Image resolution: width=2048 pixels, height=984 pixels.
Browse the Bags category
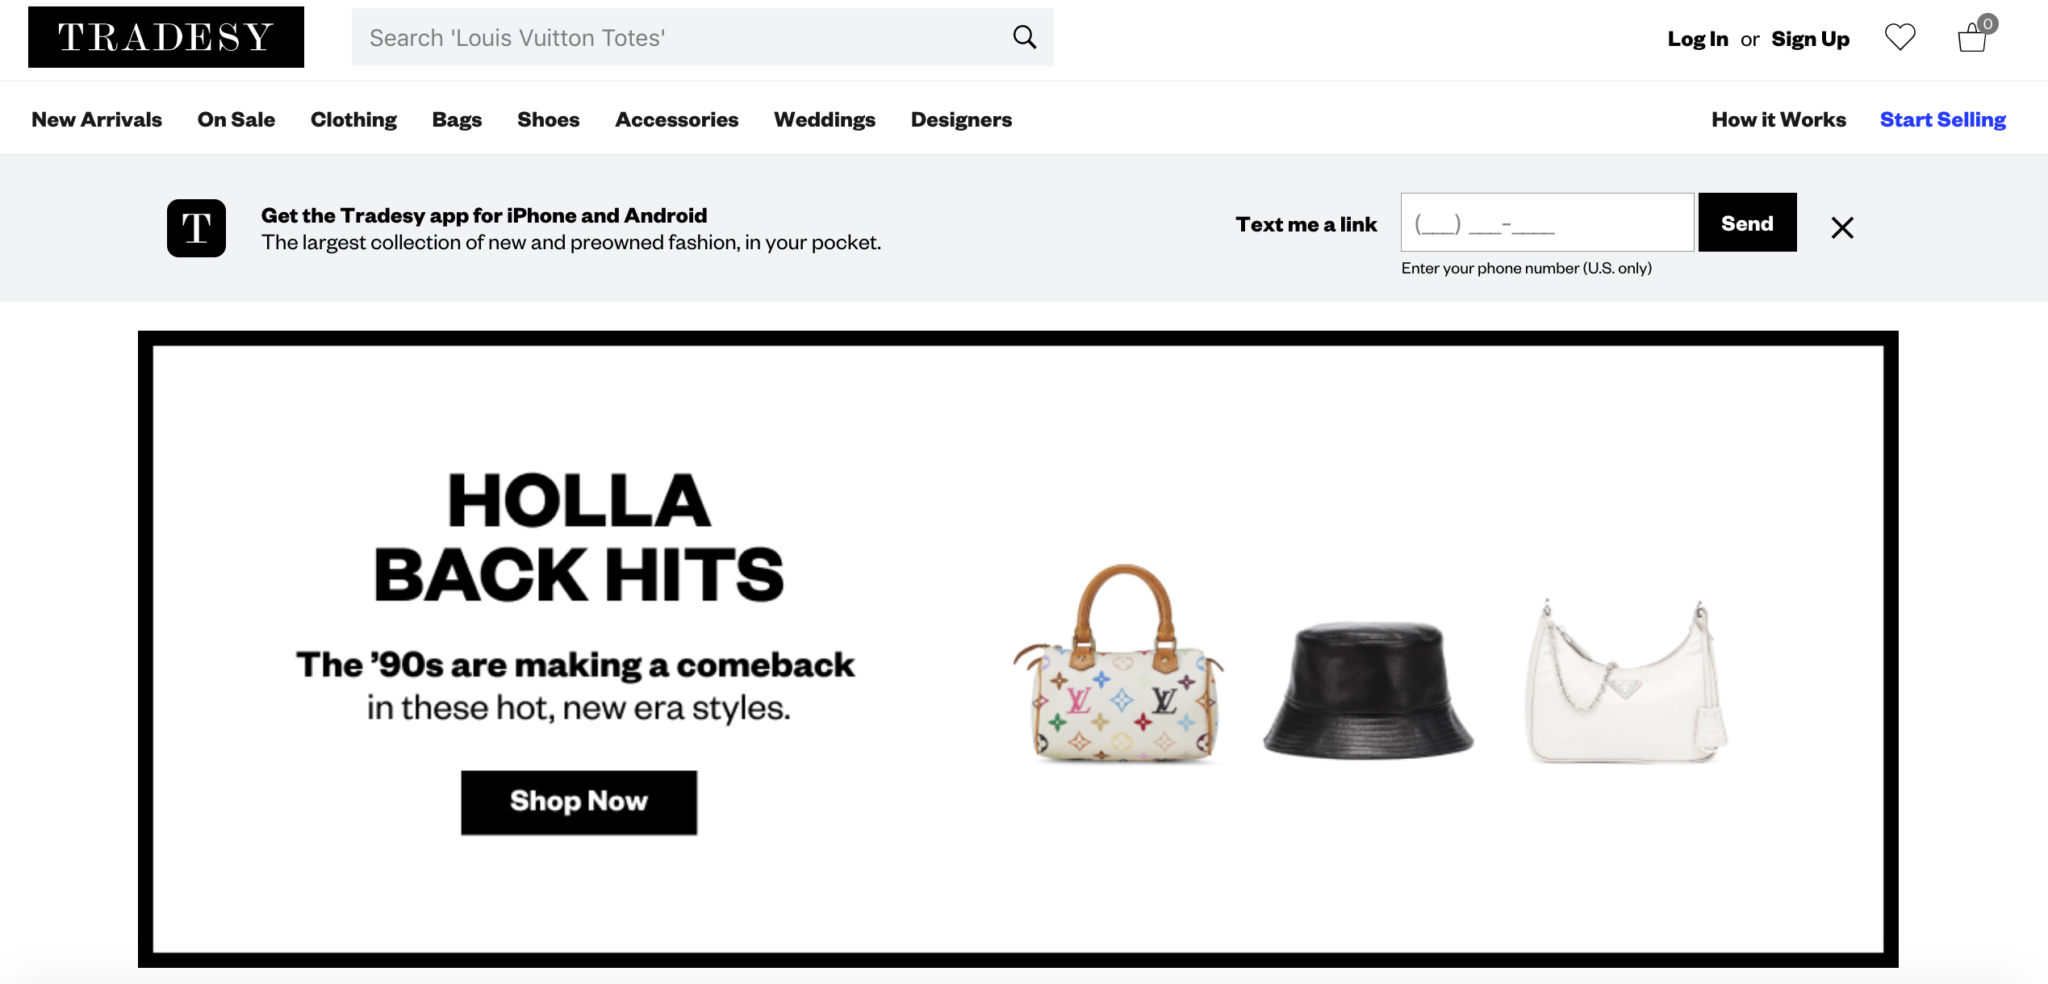click(x=456, y=119)
